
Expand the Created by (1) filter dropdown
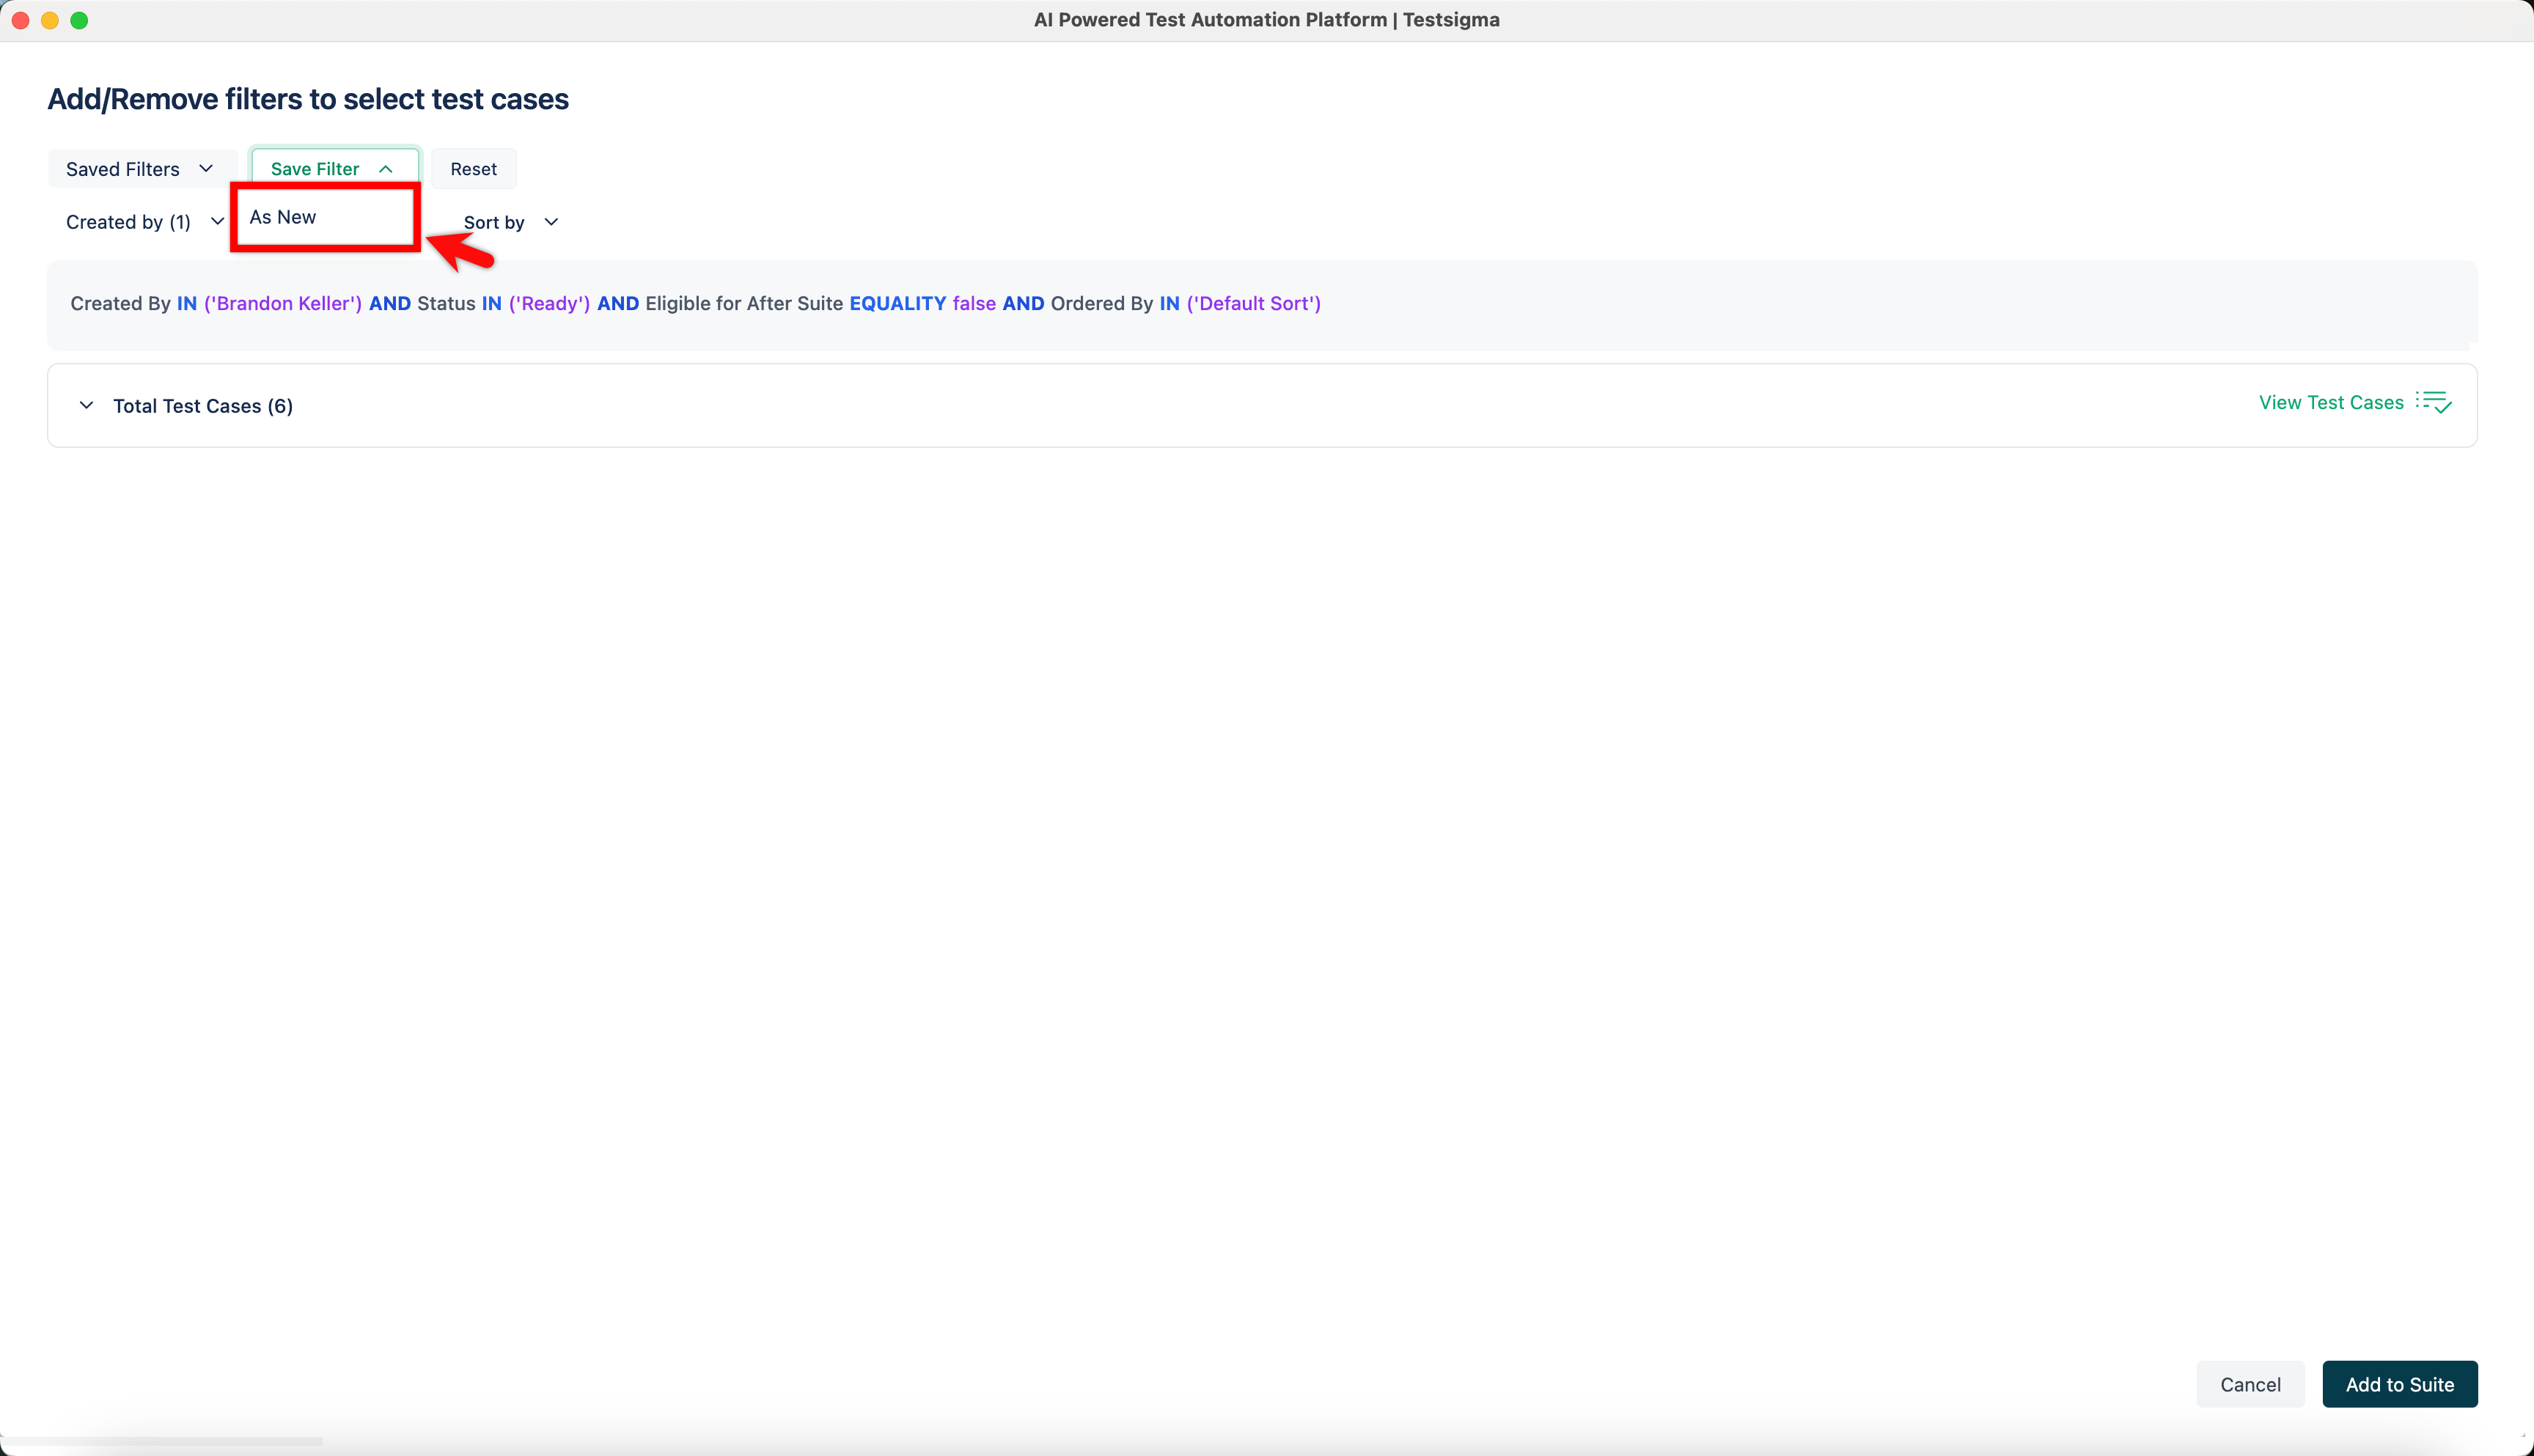point(143,221)
